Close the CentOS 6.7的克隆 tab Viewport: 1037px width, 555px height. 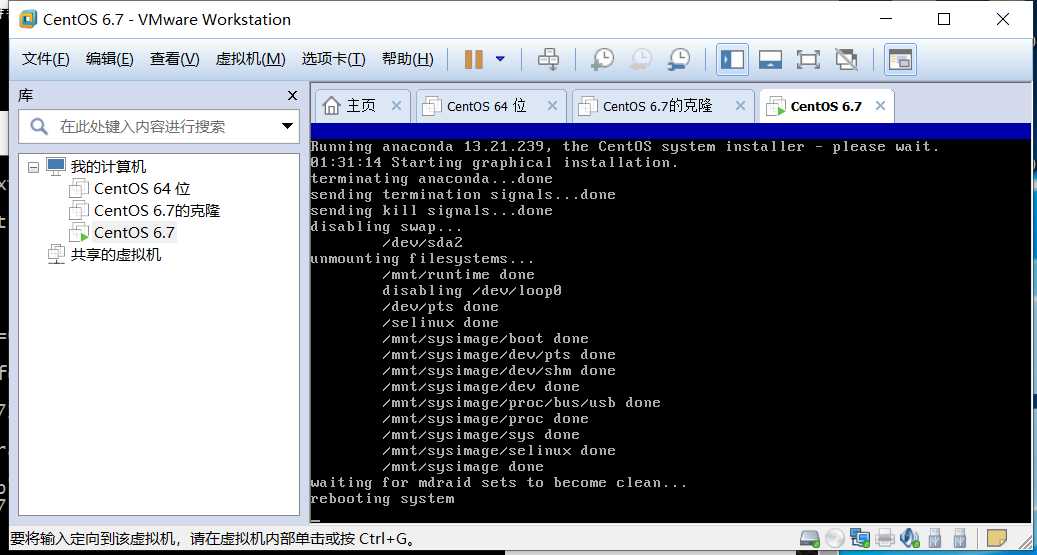pos(740,106)
